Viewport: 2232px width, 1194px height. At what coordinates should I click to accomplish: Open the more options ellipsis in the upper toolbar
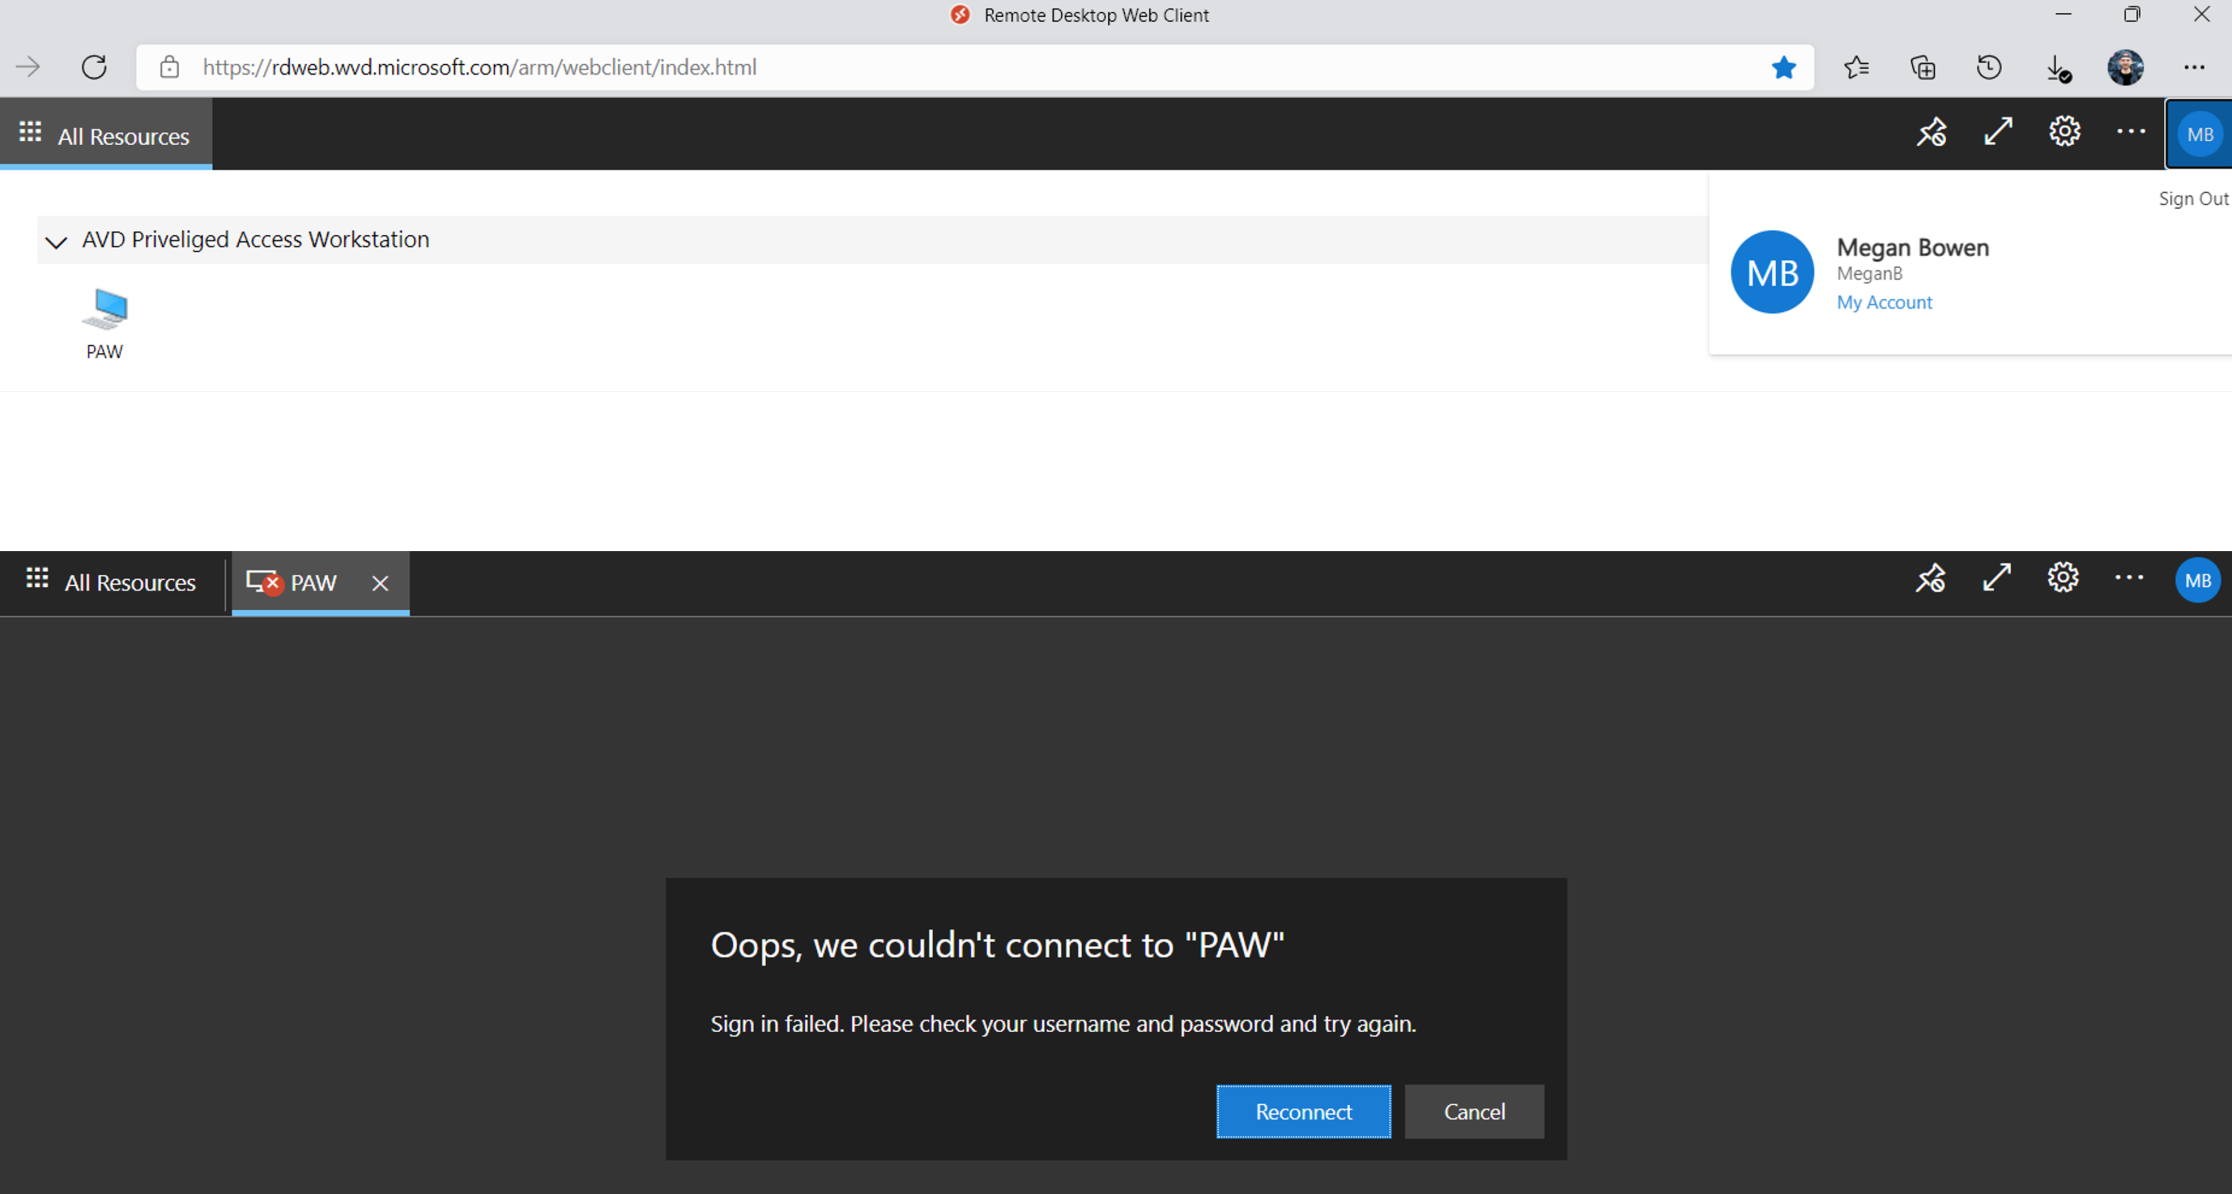click(x=2130, y=132)
